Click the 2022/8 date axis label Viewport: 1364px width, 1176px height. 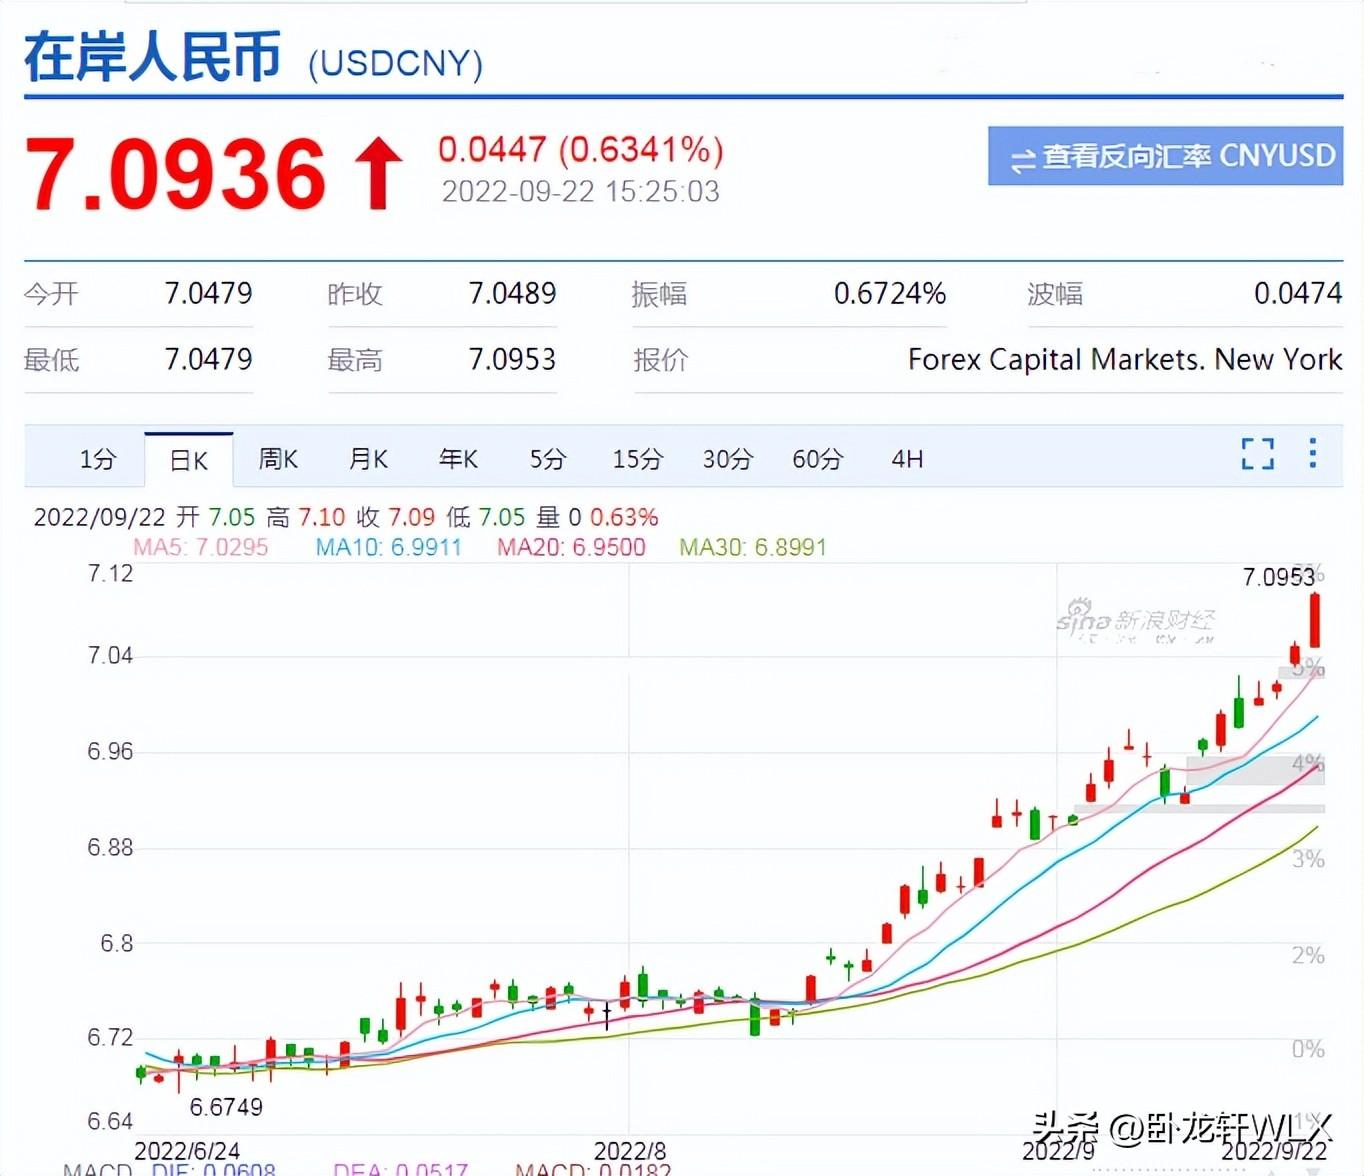click(x=630, y=1151)
